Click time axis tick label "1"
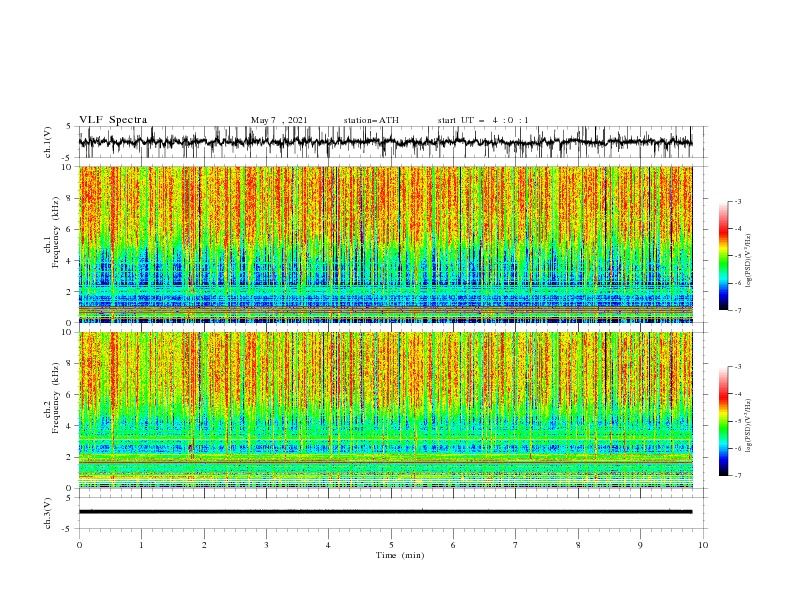The width and height of the screenshot is (792, 612). (x=141, y=545)
